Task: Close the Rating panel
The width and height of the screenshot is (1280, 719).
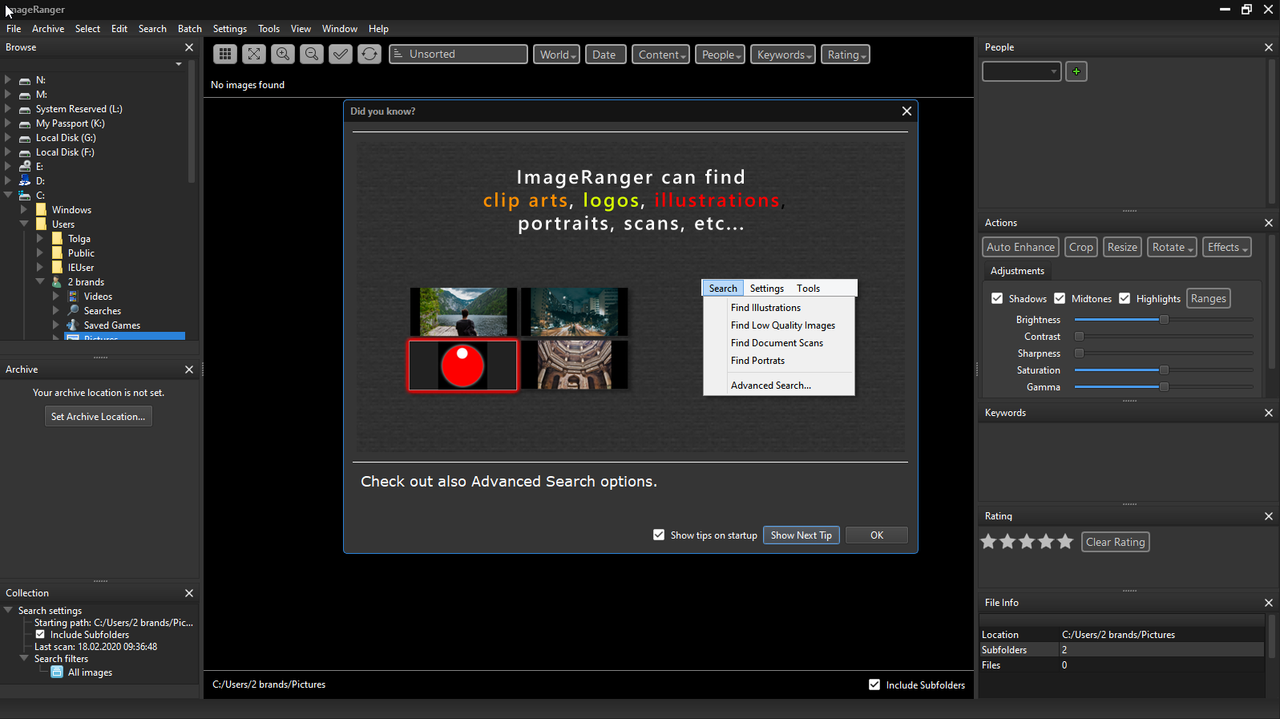Action: click(x=1269, y=516)
